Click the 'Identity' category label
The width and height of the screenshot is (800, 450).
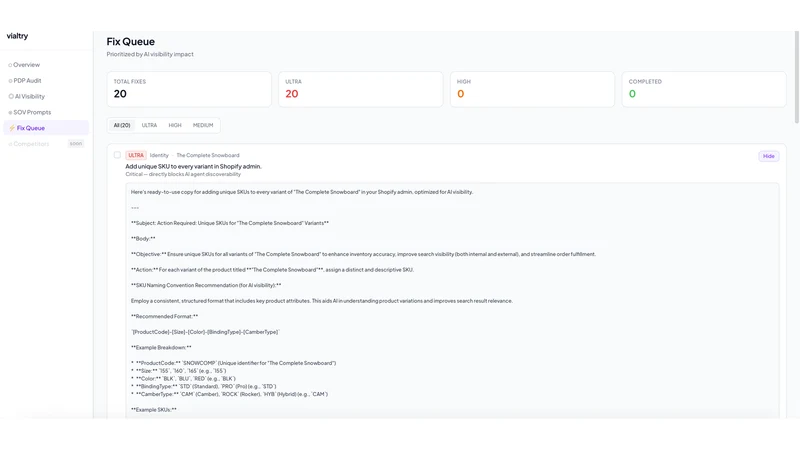coord(159,155)
